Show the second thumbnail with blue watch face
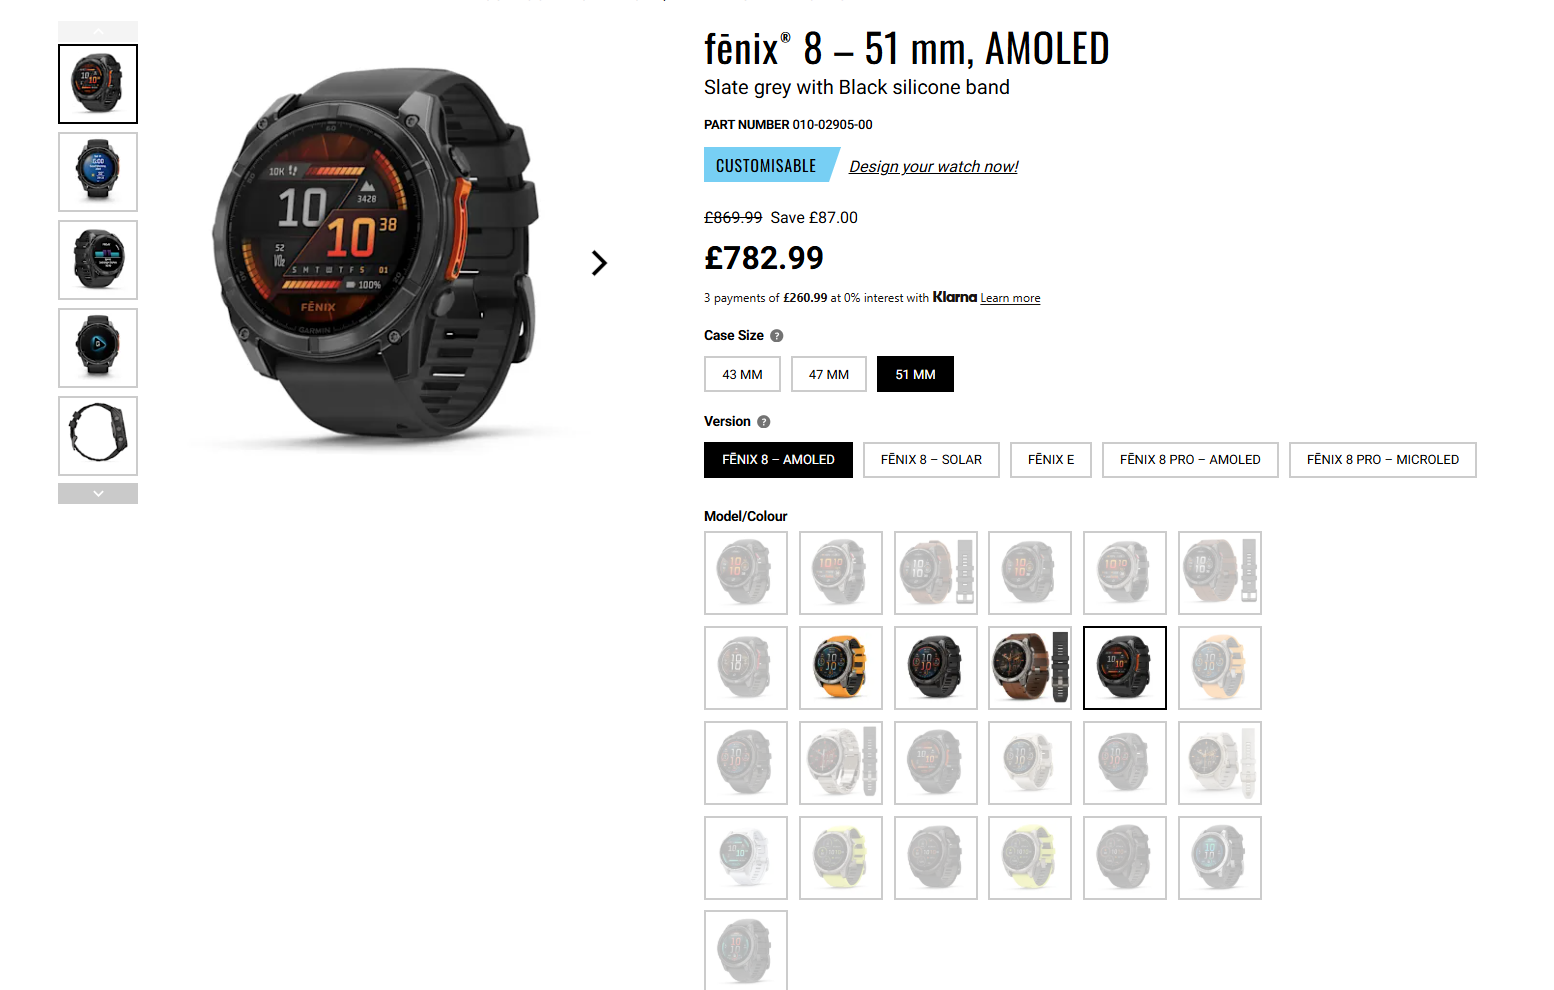 tap(98, 172)
